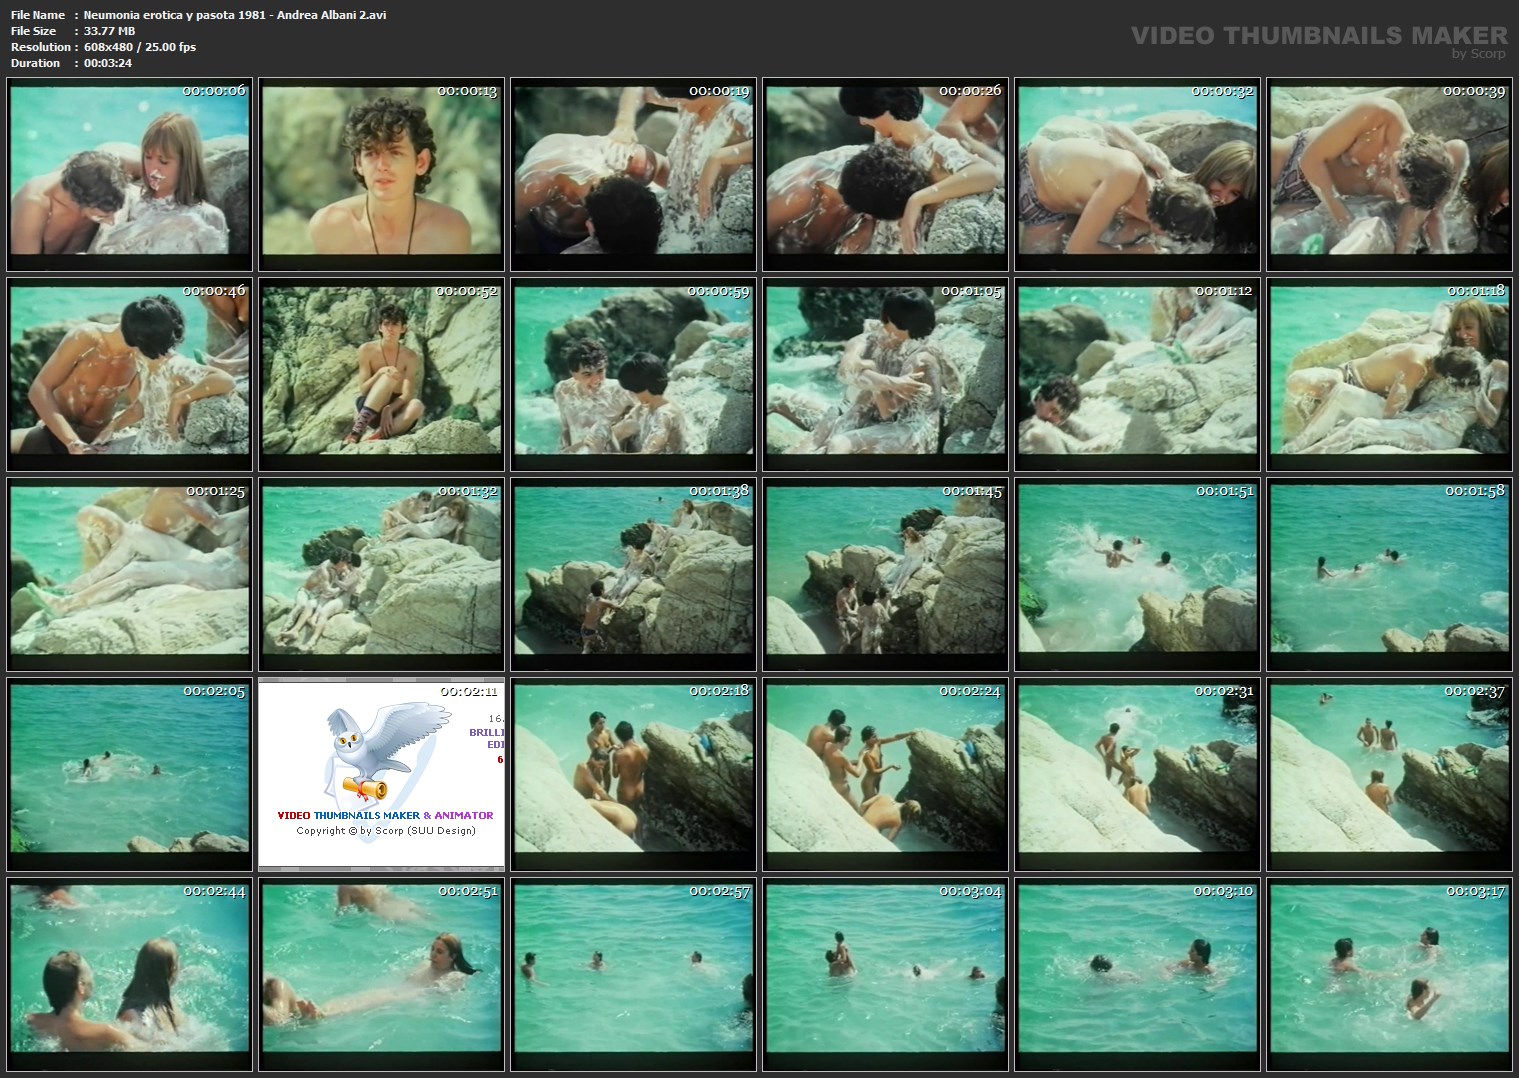Pick the thumbnail at 00:02:51
Screen dimensions: 1519x1078
(x=382, y=975)
